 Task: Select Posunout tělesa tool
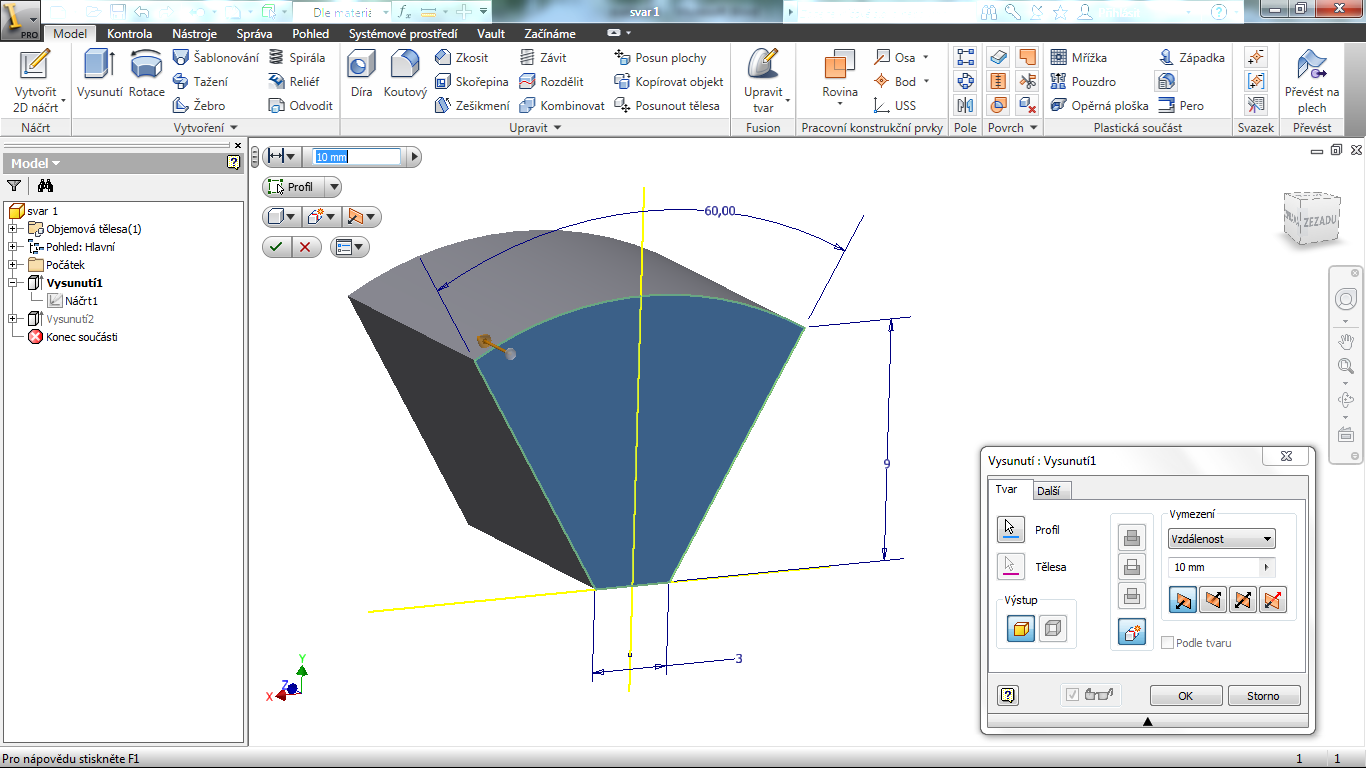[x=667, y=106]
